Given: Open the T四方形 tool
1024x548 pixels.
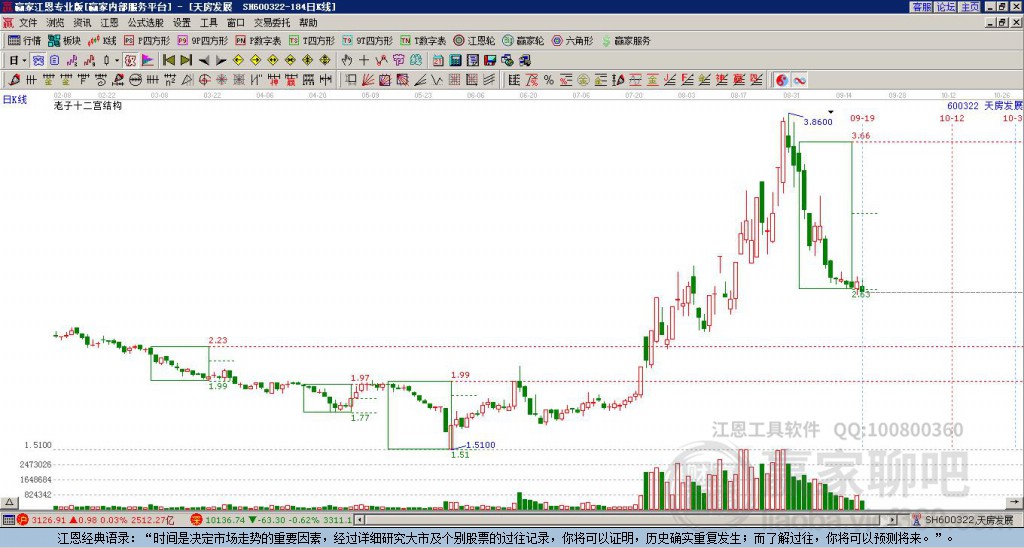Looking at the screenshot, I should tap(312, 40).
